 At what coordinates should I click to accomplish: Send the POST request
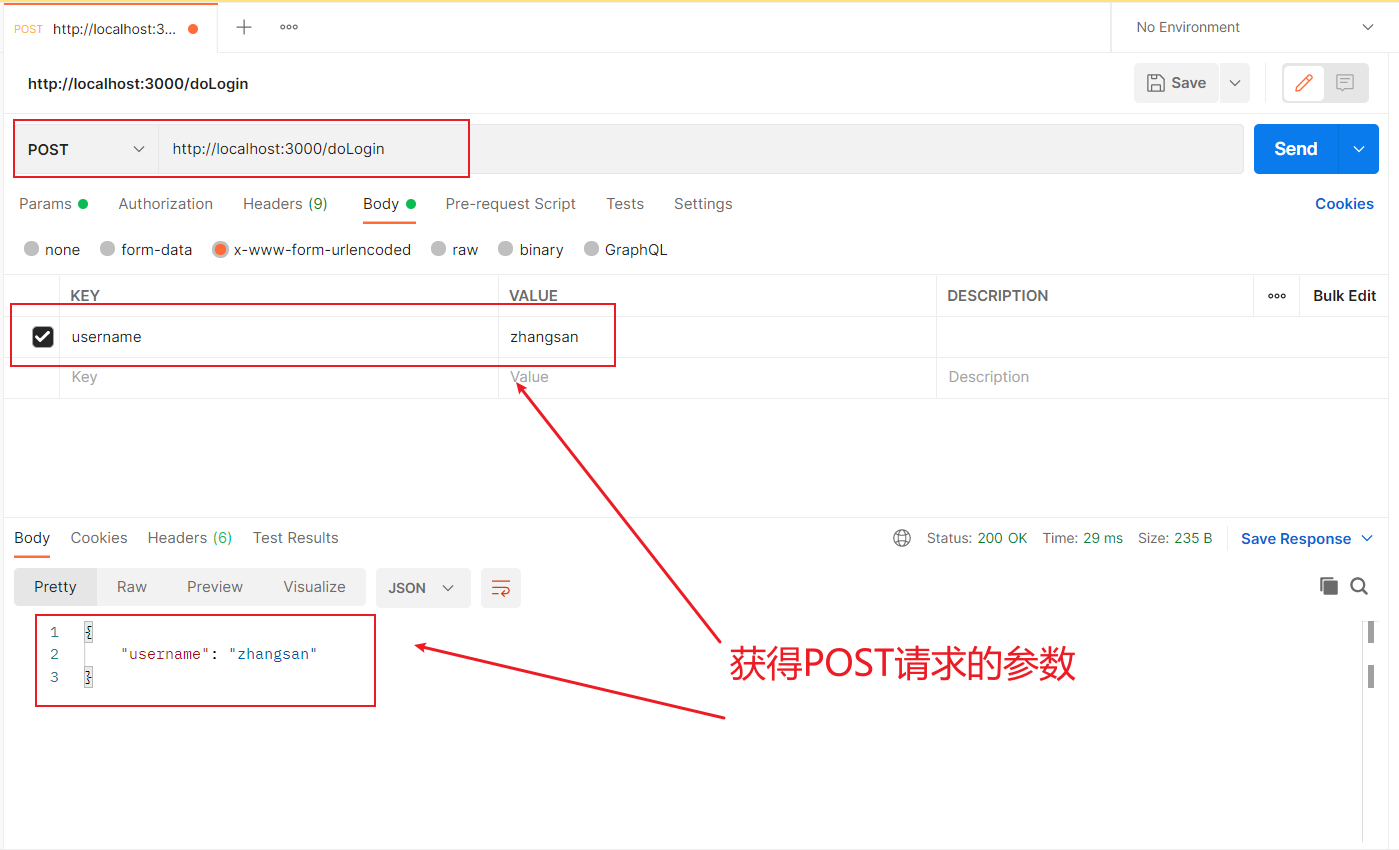tap(1296, 149)
